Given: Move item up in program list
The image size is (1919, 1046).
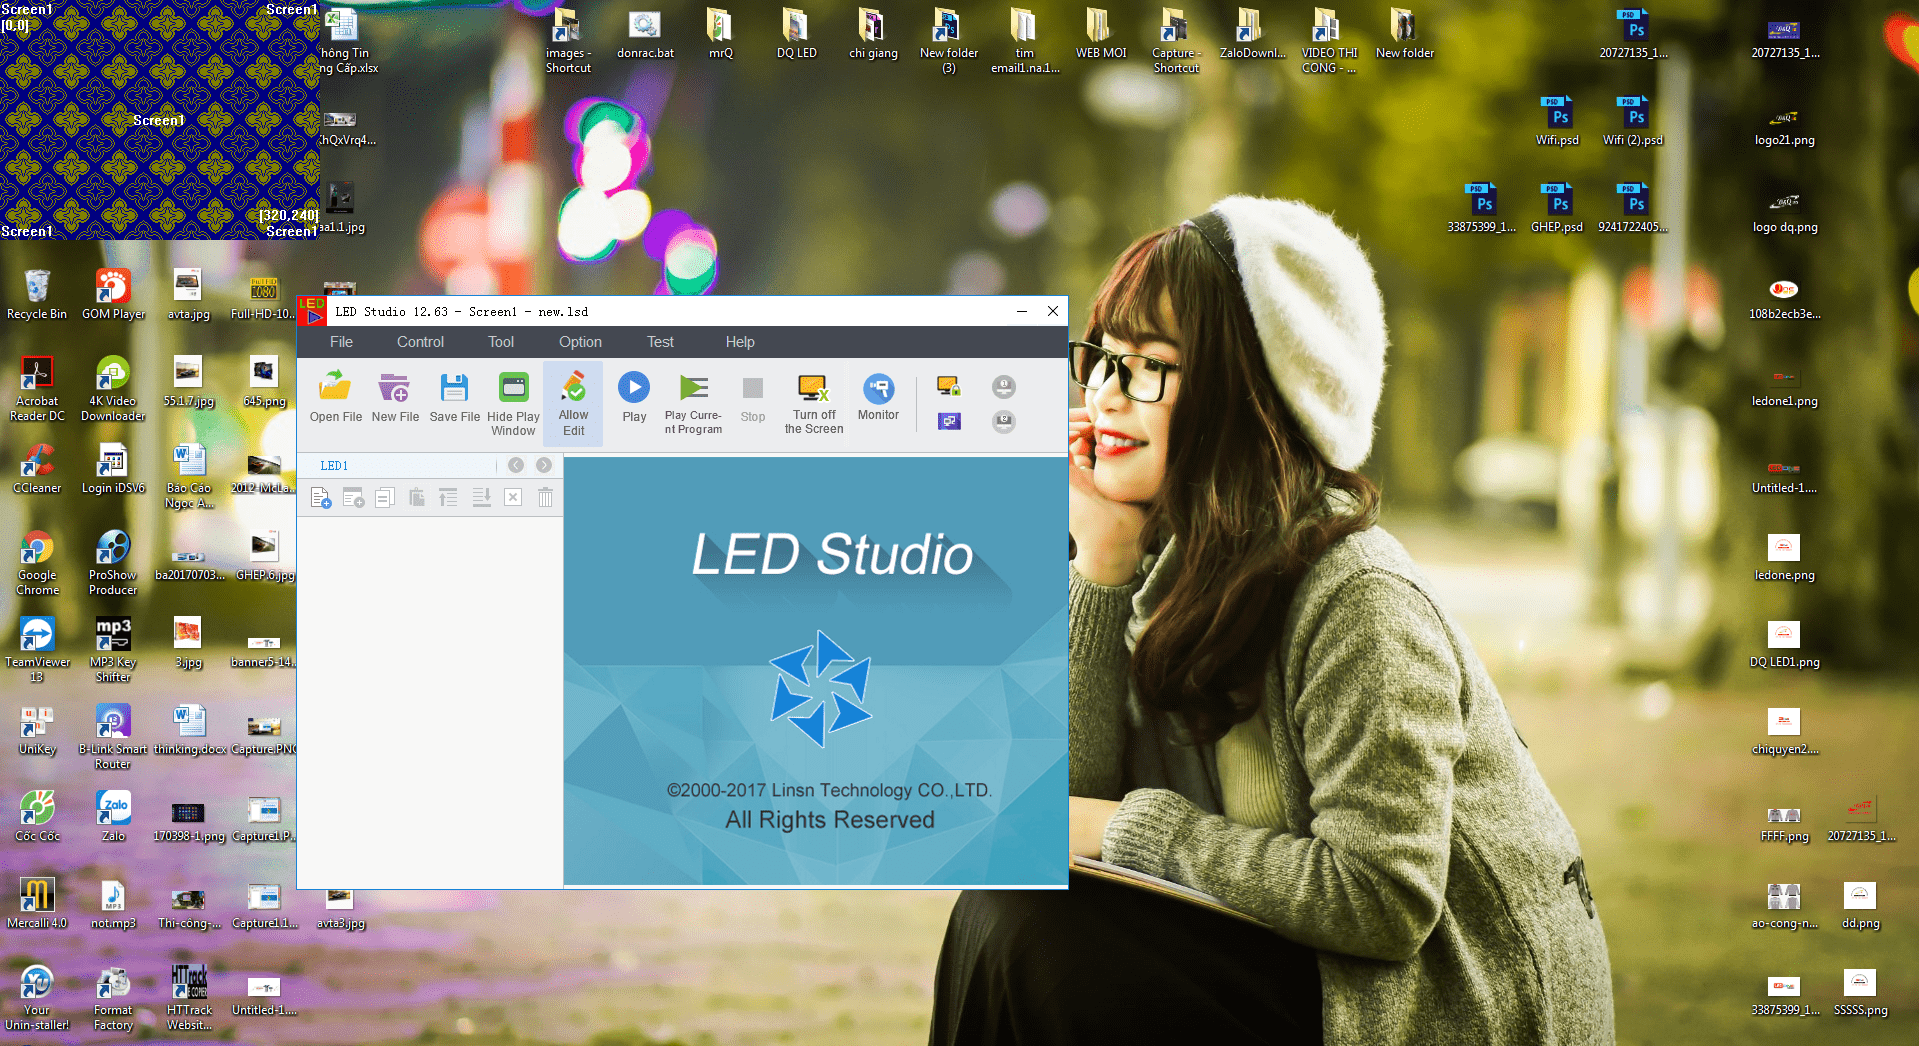Looking at the screenshot, I should (x=448, y=497).
